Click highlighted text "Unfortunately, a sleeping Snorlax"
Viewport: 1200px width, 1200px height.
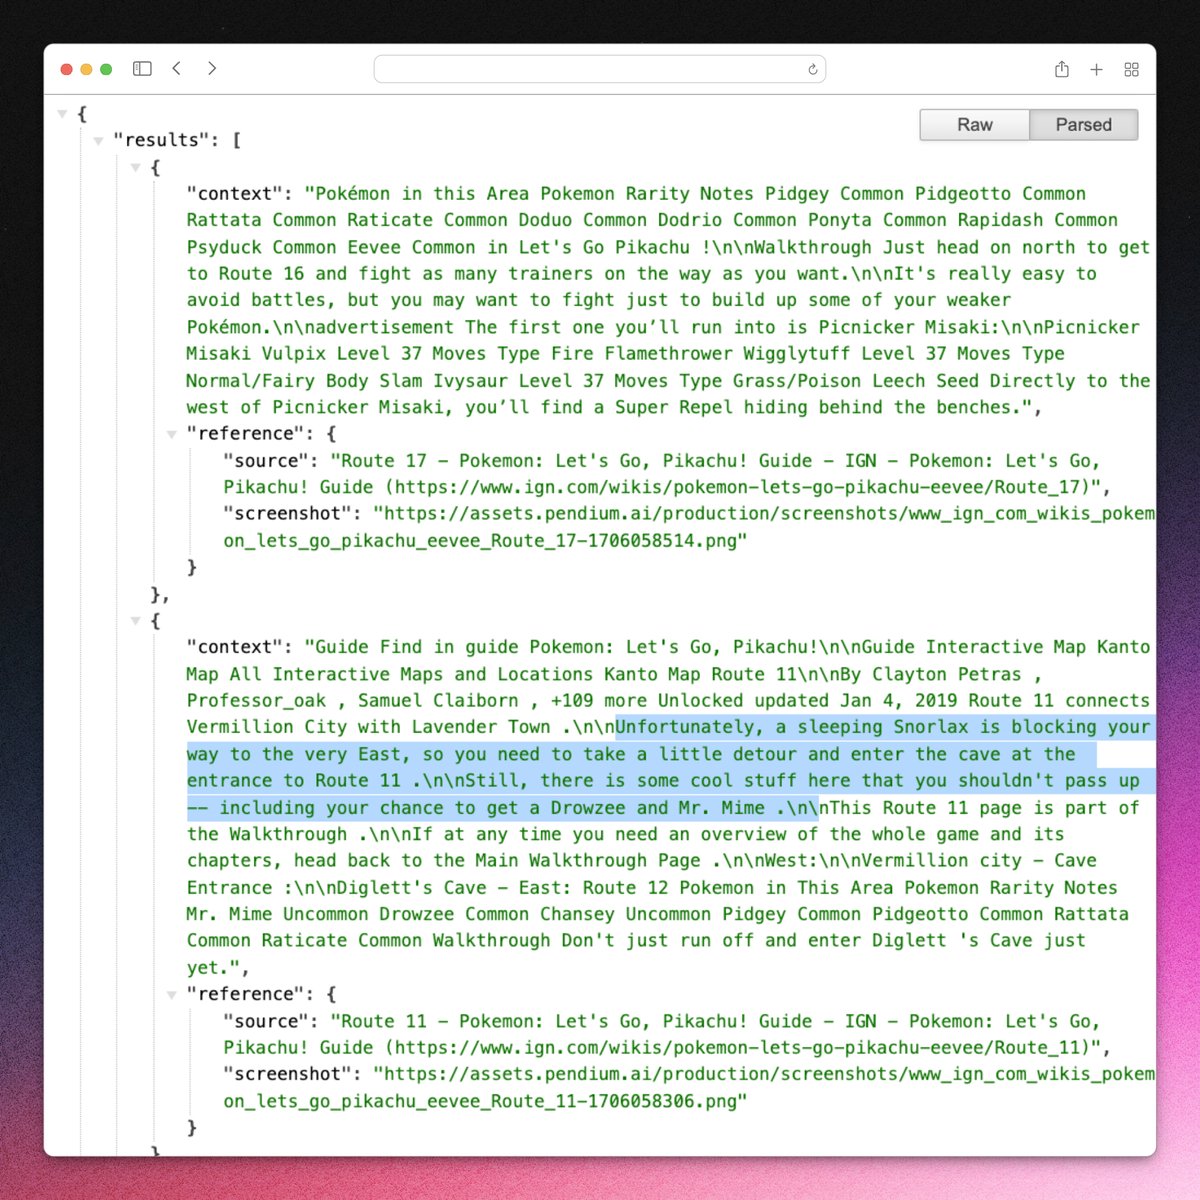pyautogui.click(x=792, y=727)
